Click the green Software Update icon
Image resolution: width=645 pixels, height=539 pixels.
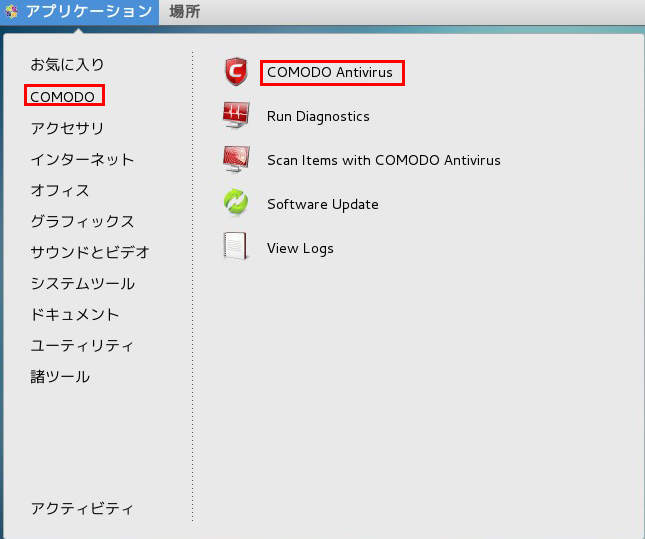point(236,204)
